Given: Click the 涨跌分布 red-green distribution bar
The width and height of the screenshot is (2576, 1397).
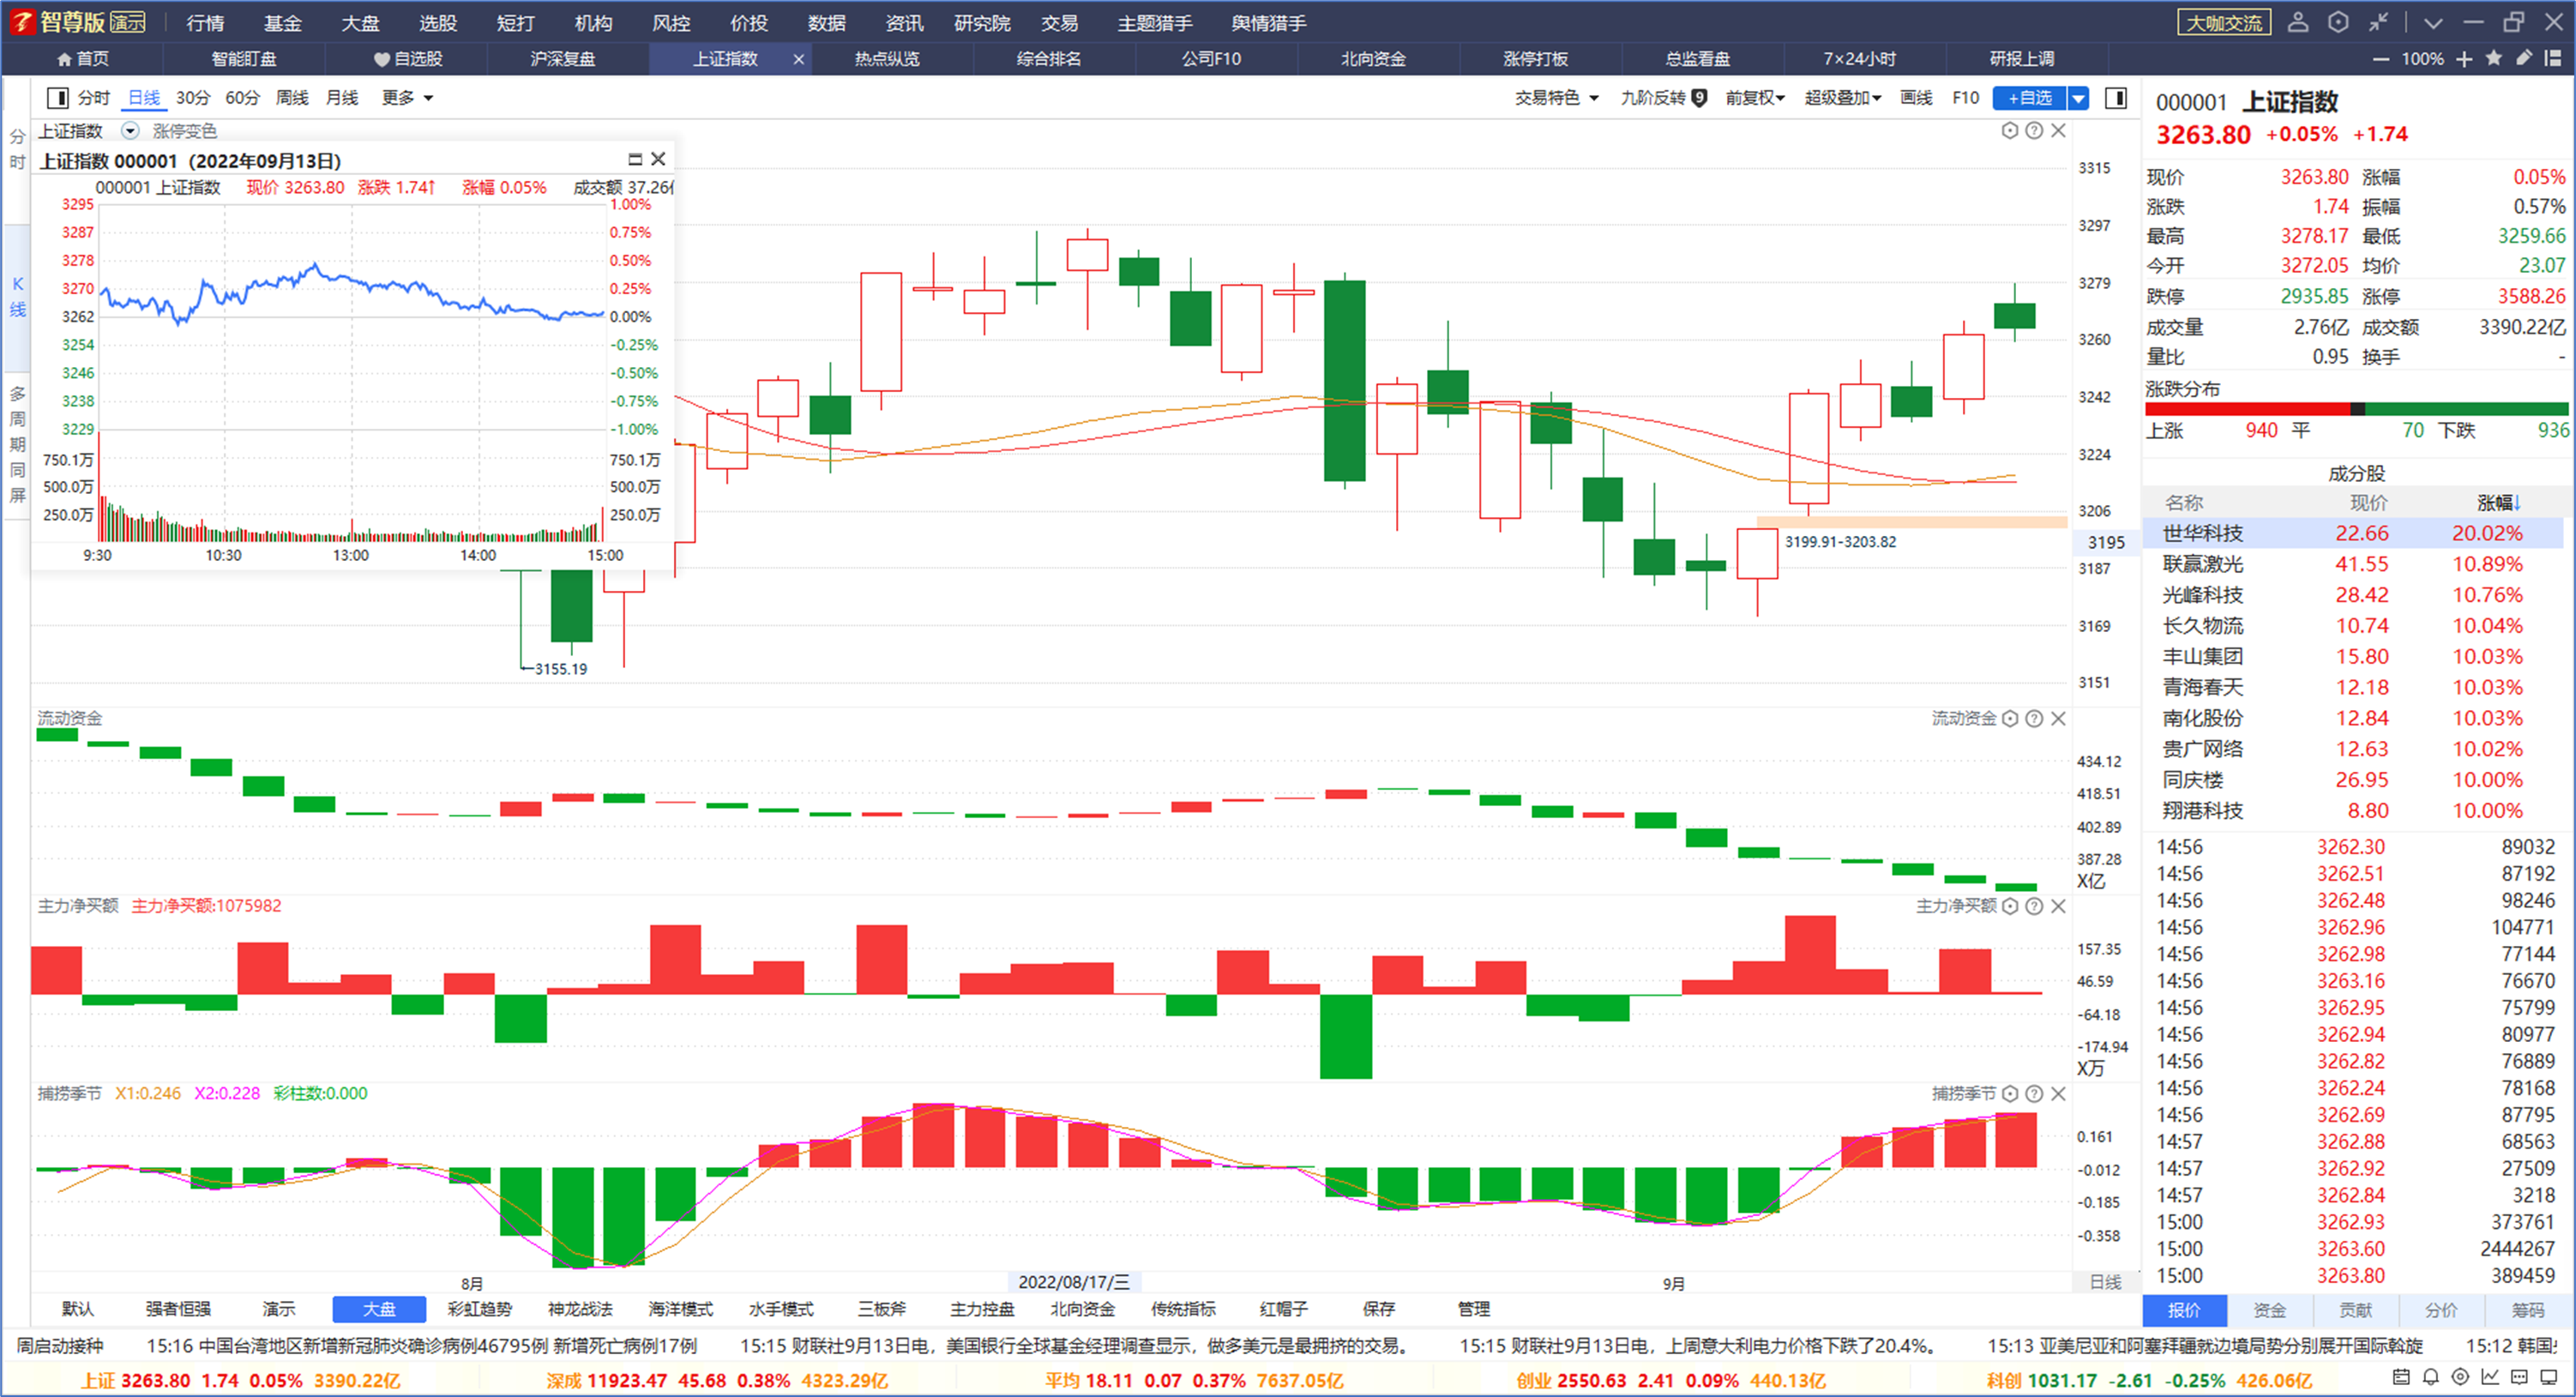Looking at the screenshot, I should point(2356,409).
